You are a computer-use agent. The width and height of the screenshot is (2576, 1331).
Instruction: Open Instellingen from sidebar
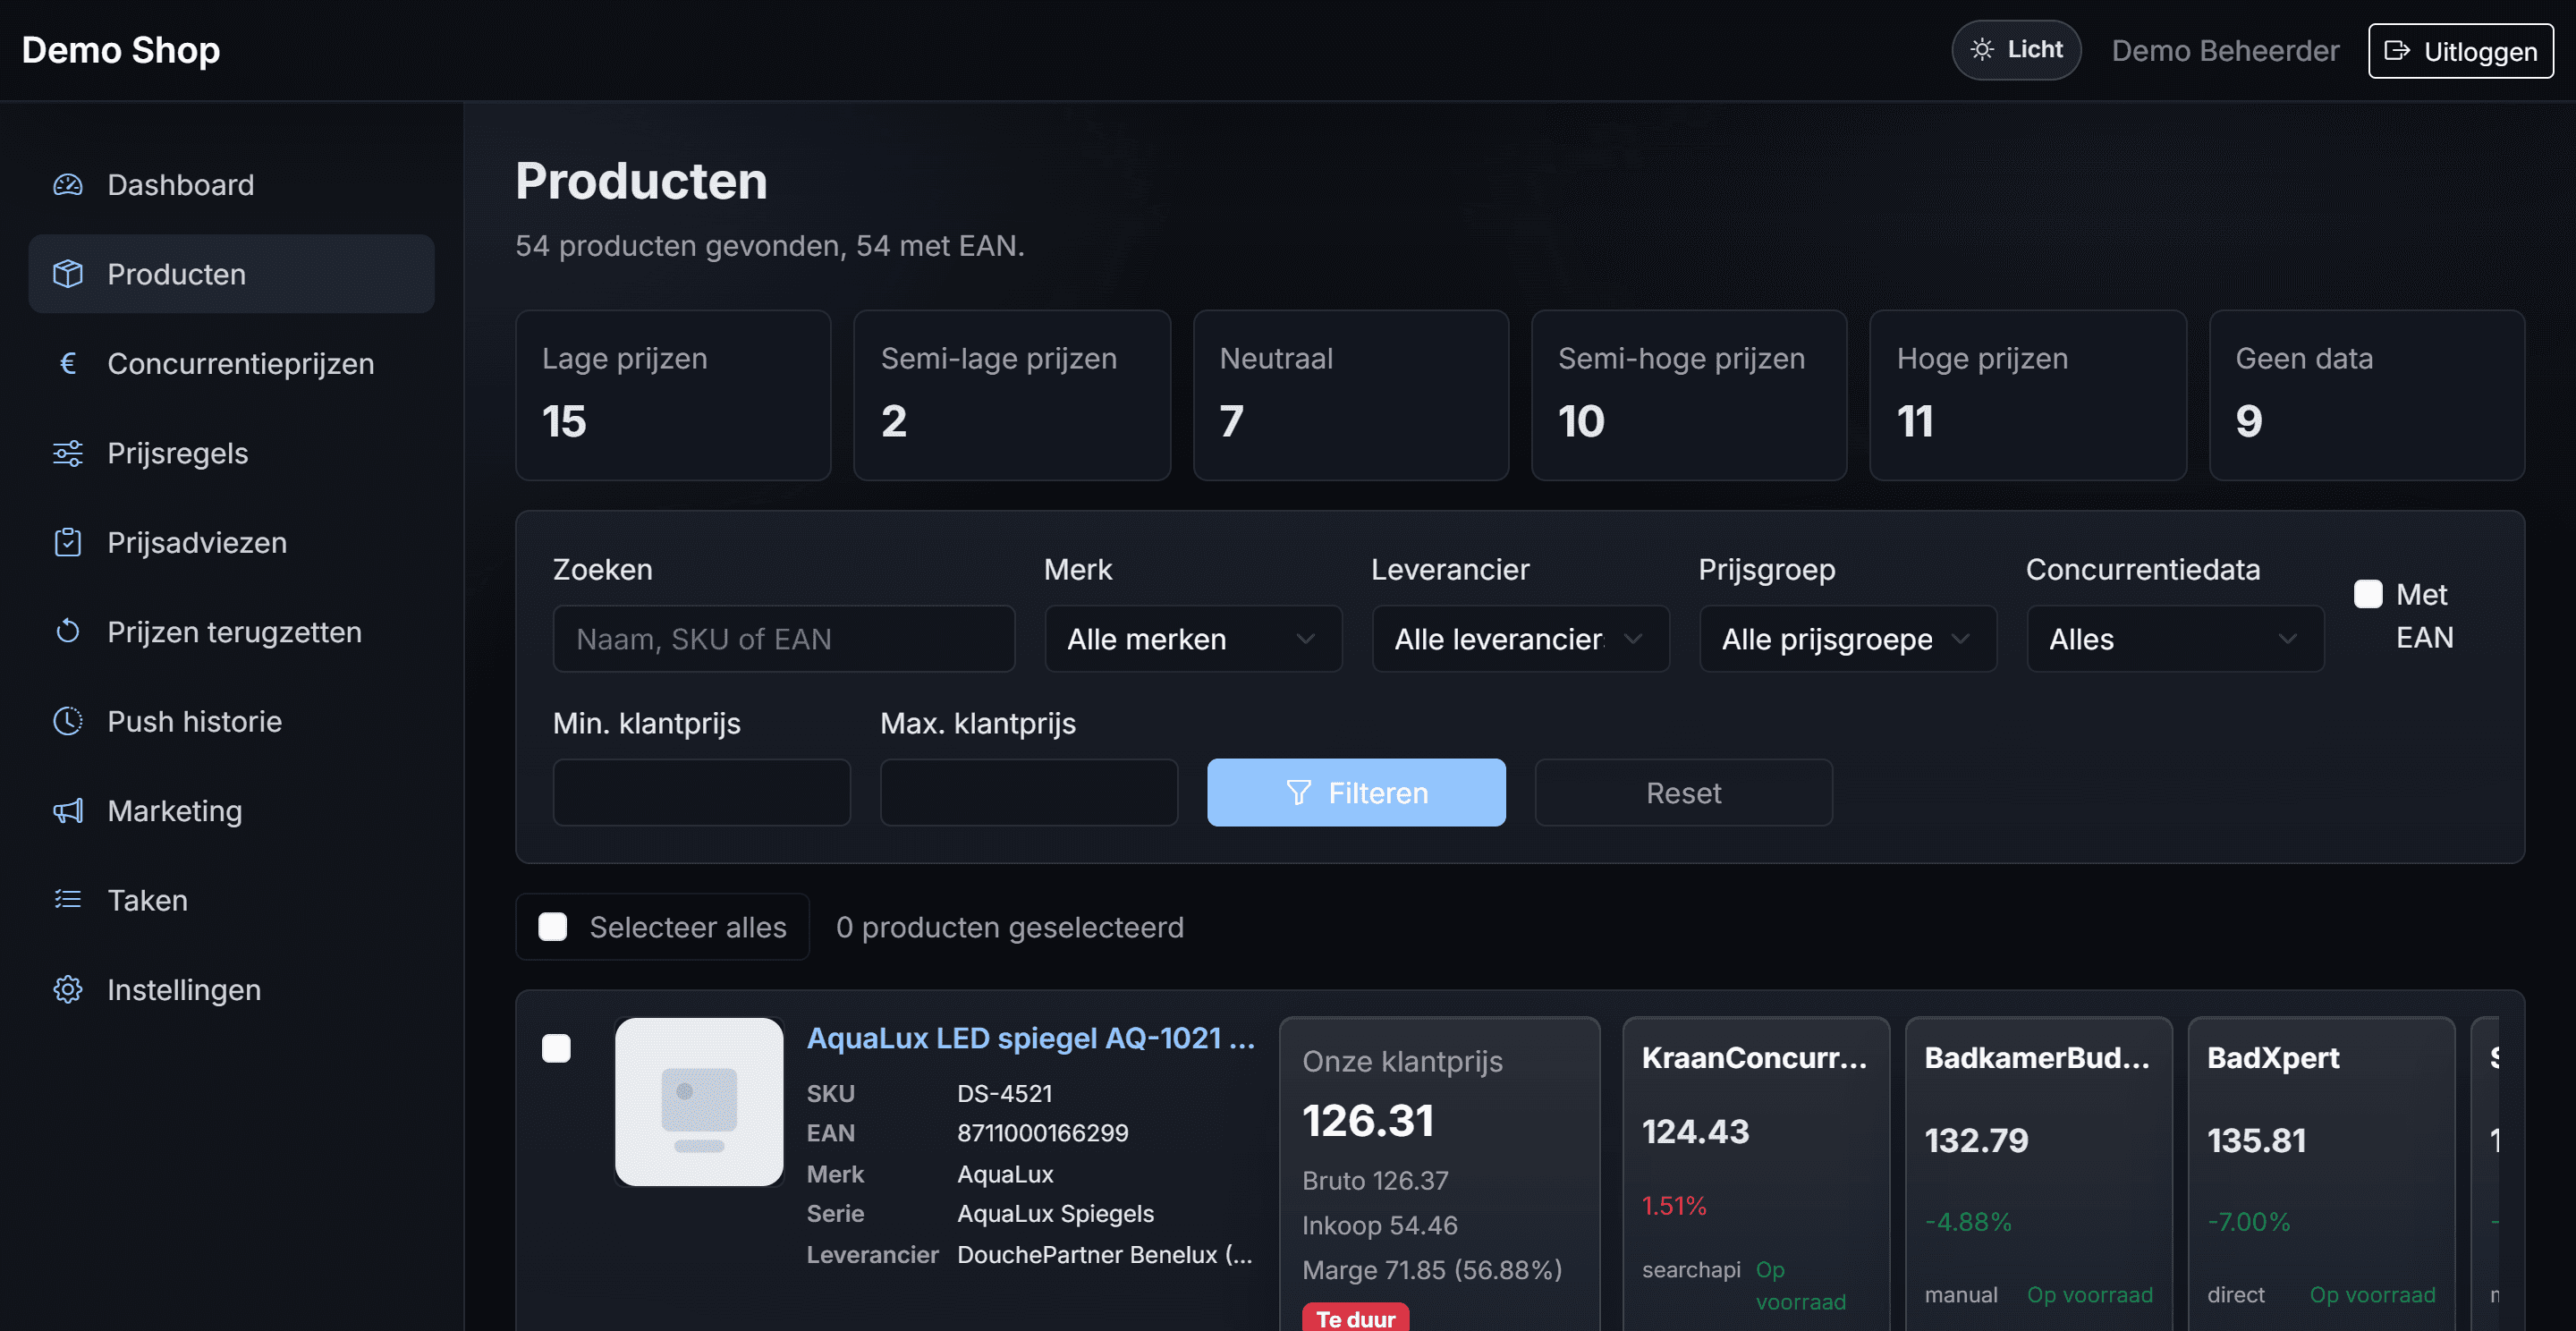pos(231,990)
